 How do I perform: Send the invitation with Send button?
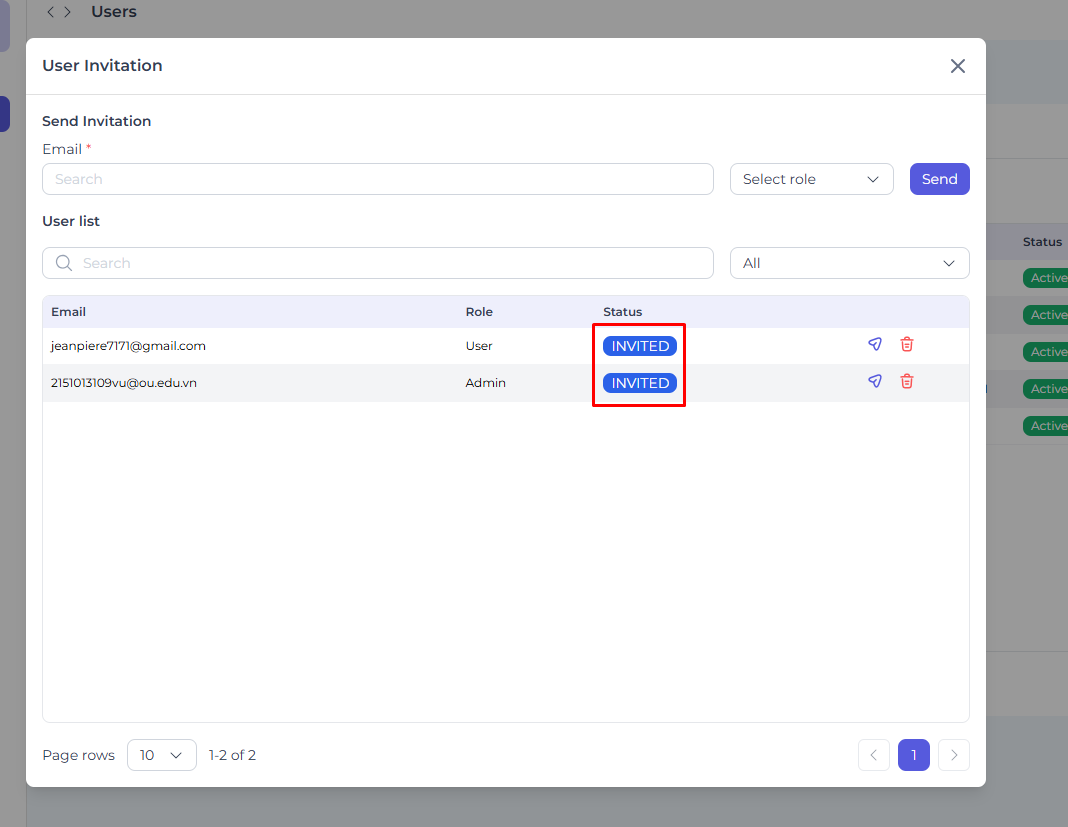tap(939, 179)
